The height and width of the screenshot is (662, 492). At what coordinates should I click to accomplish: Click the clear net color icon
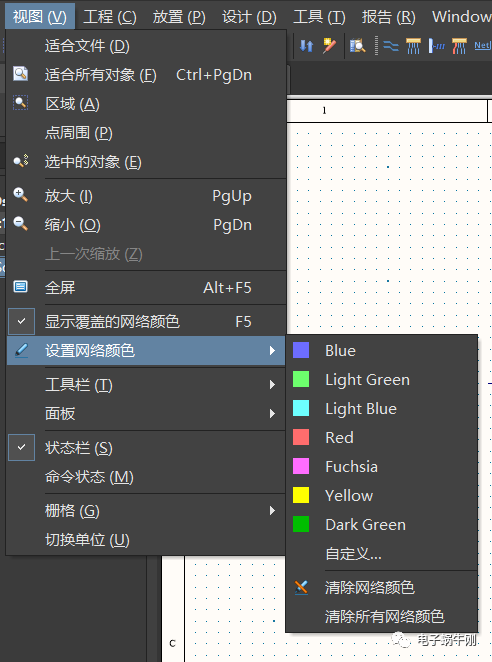301,587
